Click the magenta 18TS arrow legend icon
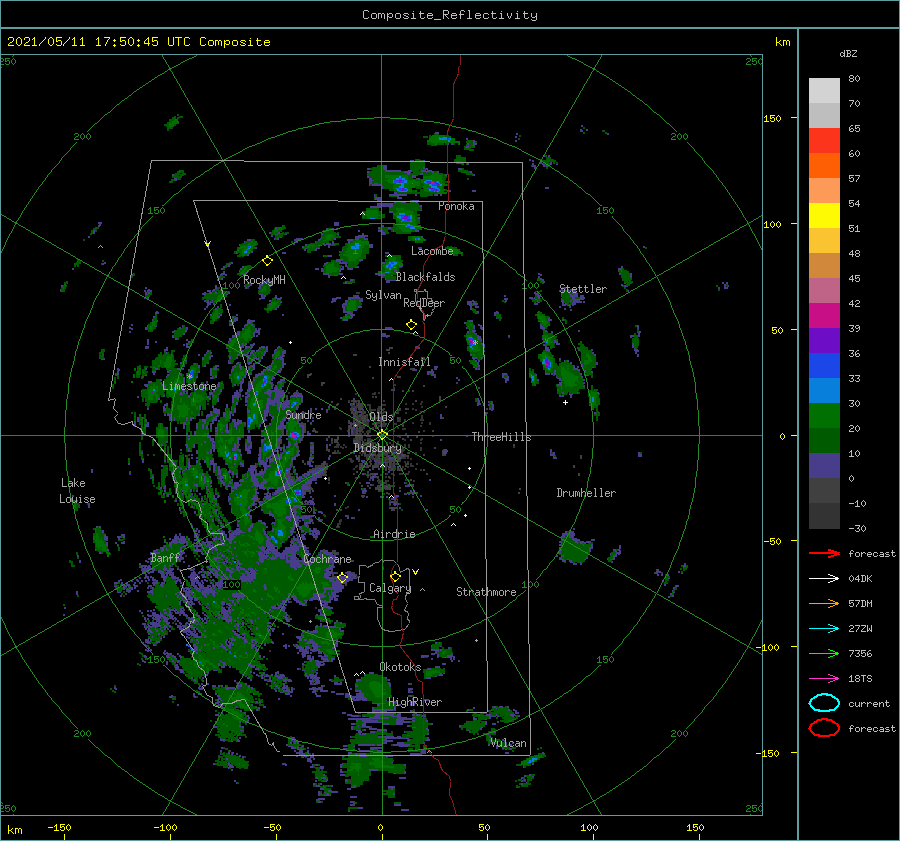This screenshot has height=841, width=900. click(x=824, y=678)
